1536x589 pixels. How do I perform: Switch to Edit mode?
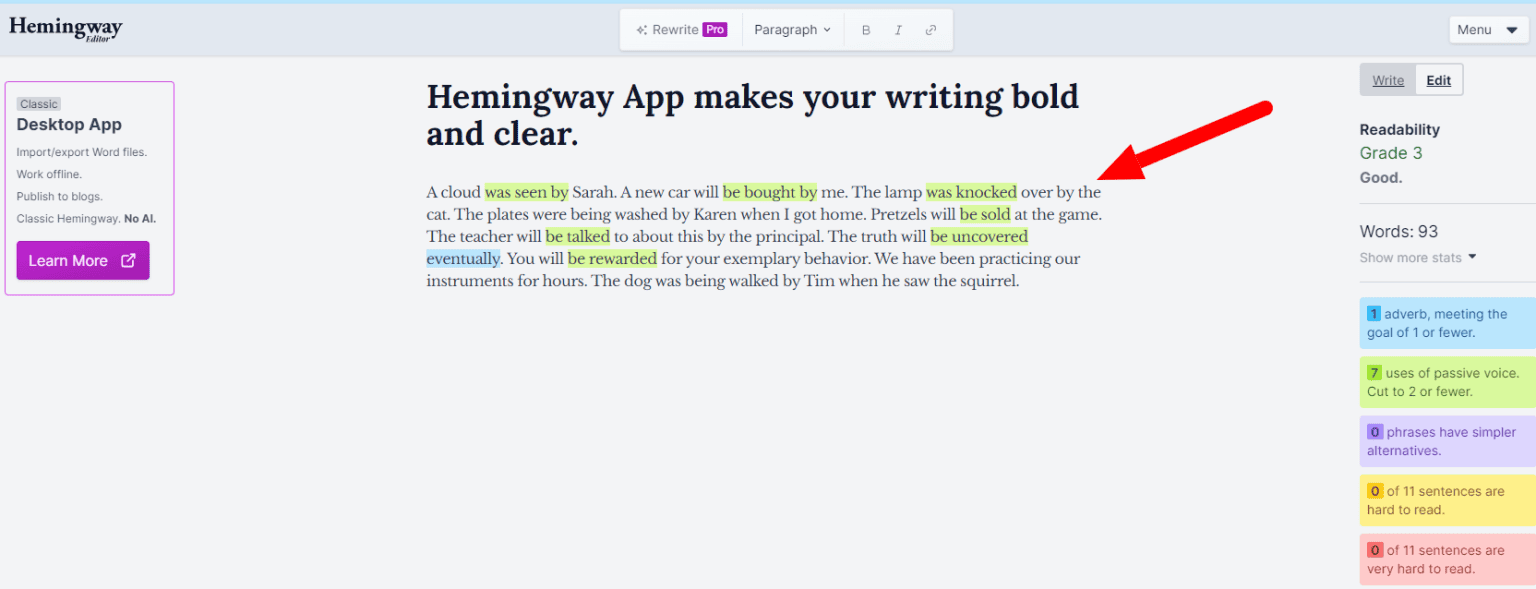pos(1438,80)
